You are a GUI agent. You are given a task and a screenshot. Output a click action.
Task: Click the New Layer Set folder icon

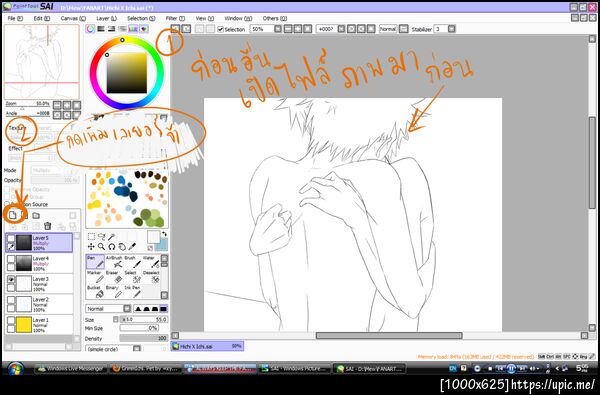tap(36, 215)
